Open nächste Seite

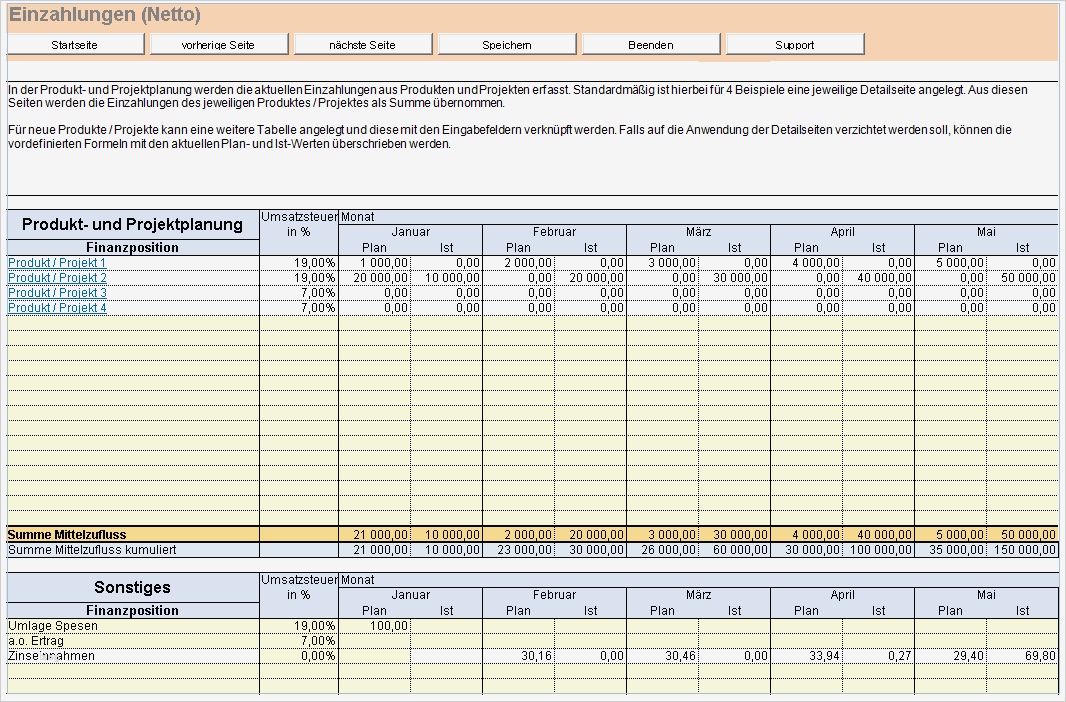click(362, 43)
